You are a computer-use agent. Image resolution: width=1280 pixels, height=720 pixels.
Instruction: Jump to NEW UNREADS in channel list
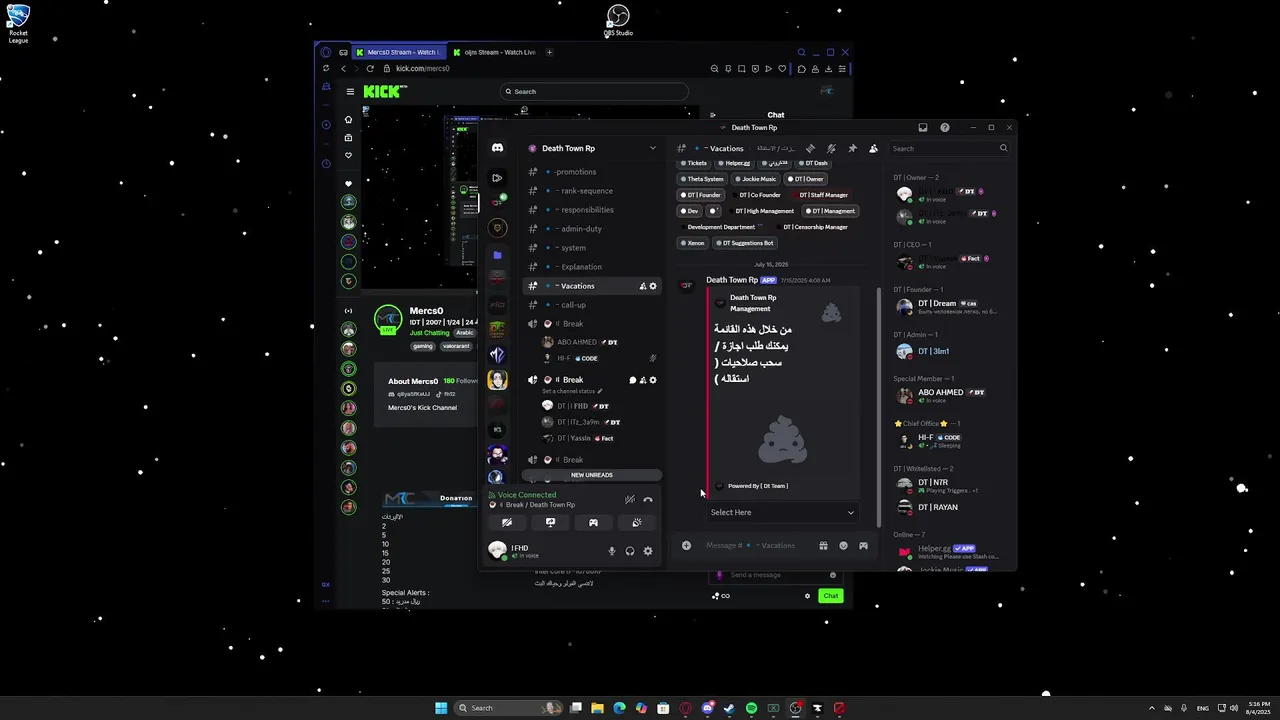point(592,475)
